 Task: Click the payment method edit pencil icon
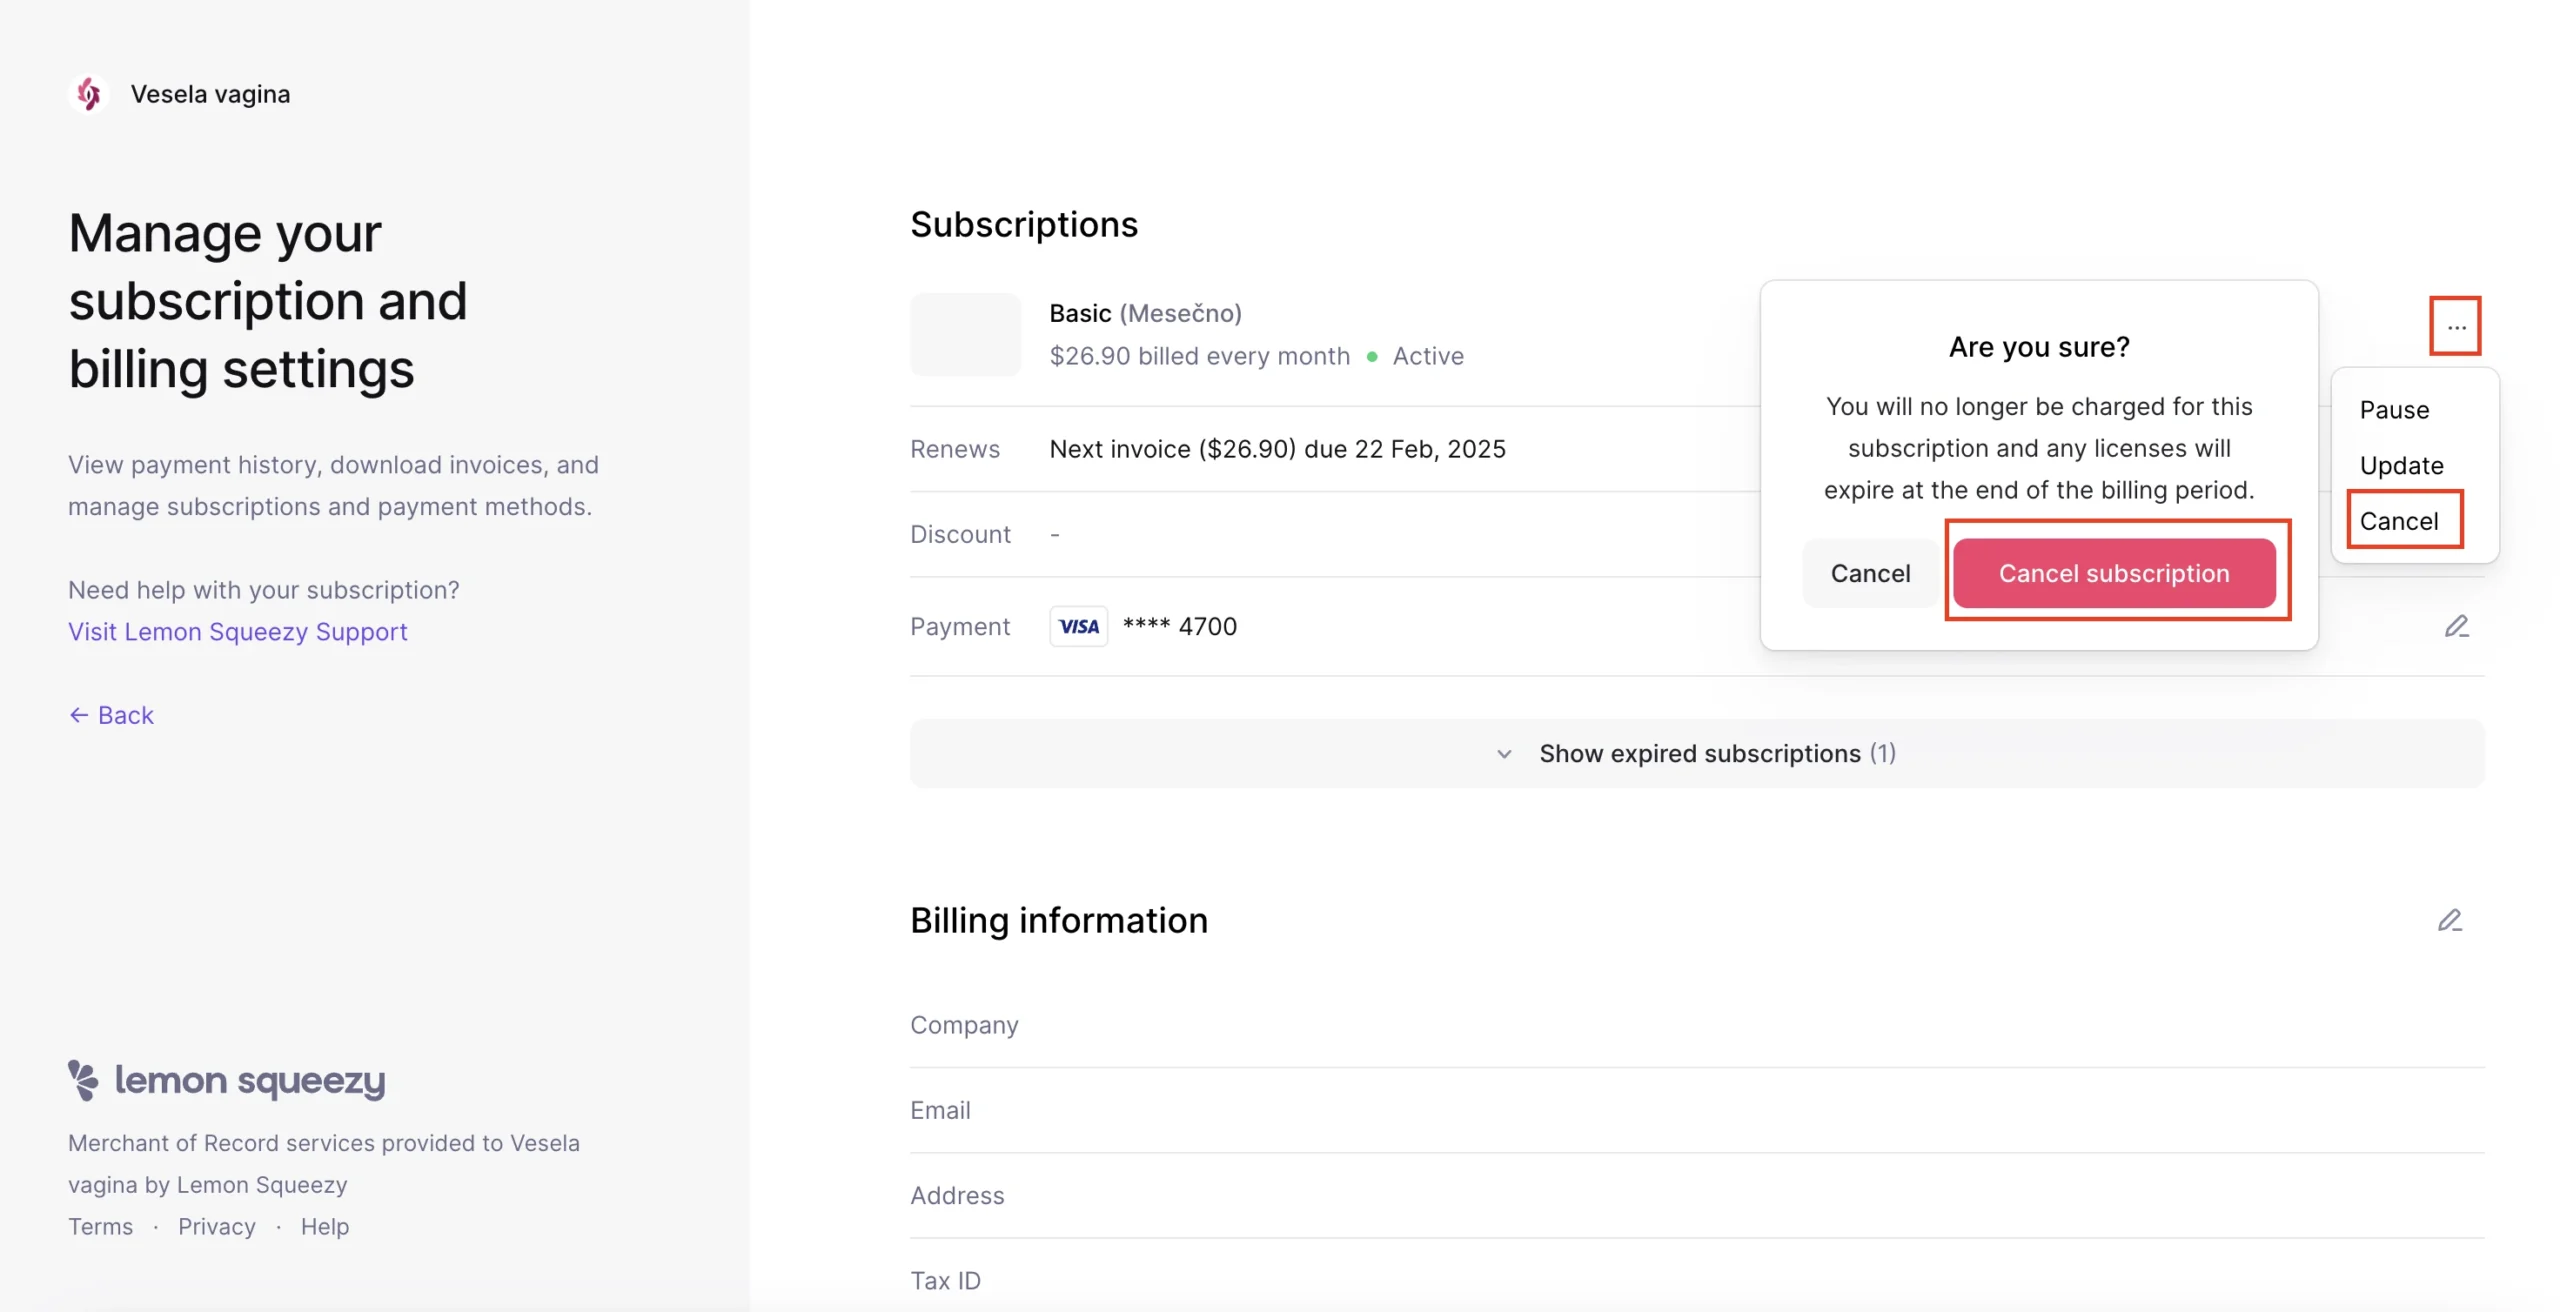(x=2456, y=626)
